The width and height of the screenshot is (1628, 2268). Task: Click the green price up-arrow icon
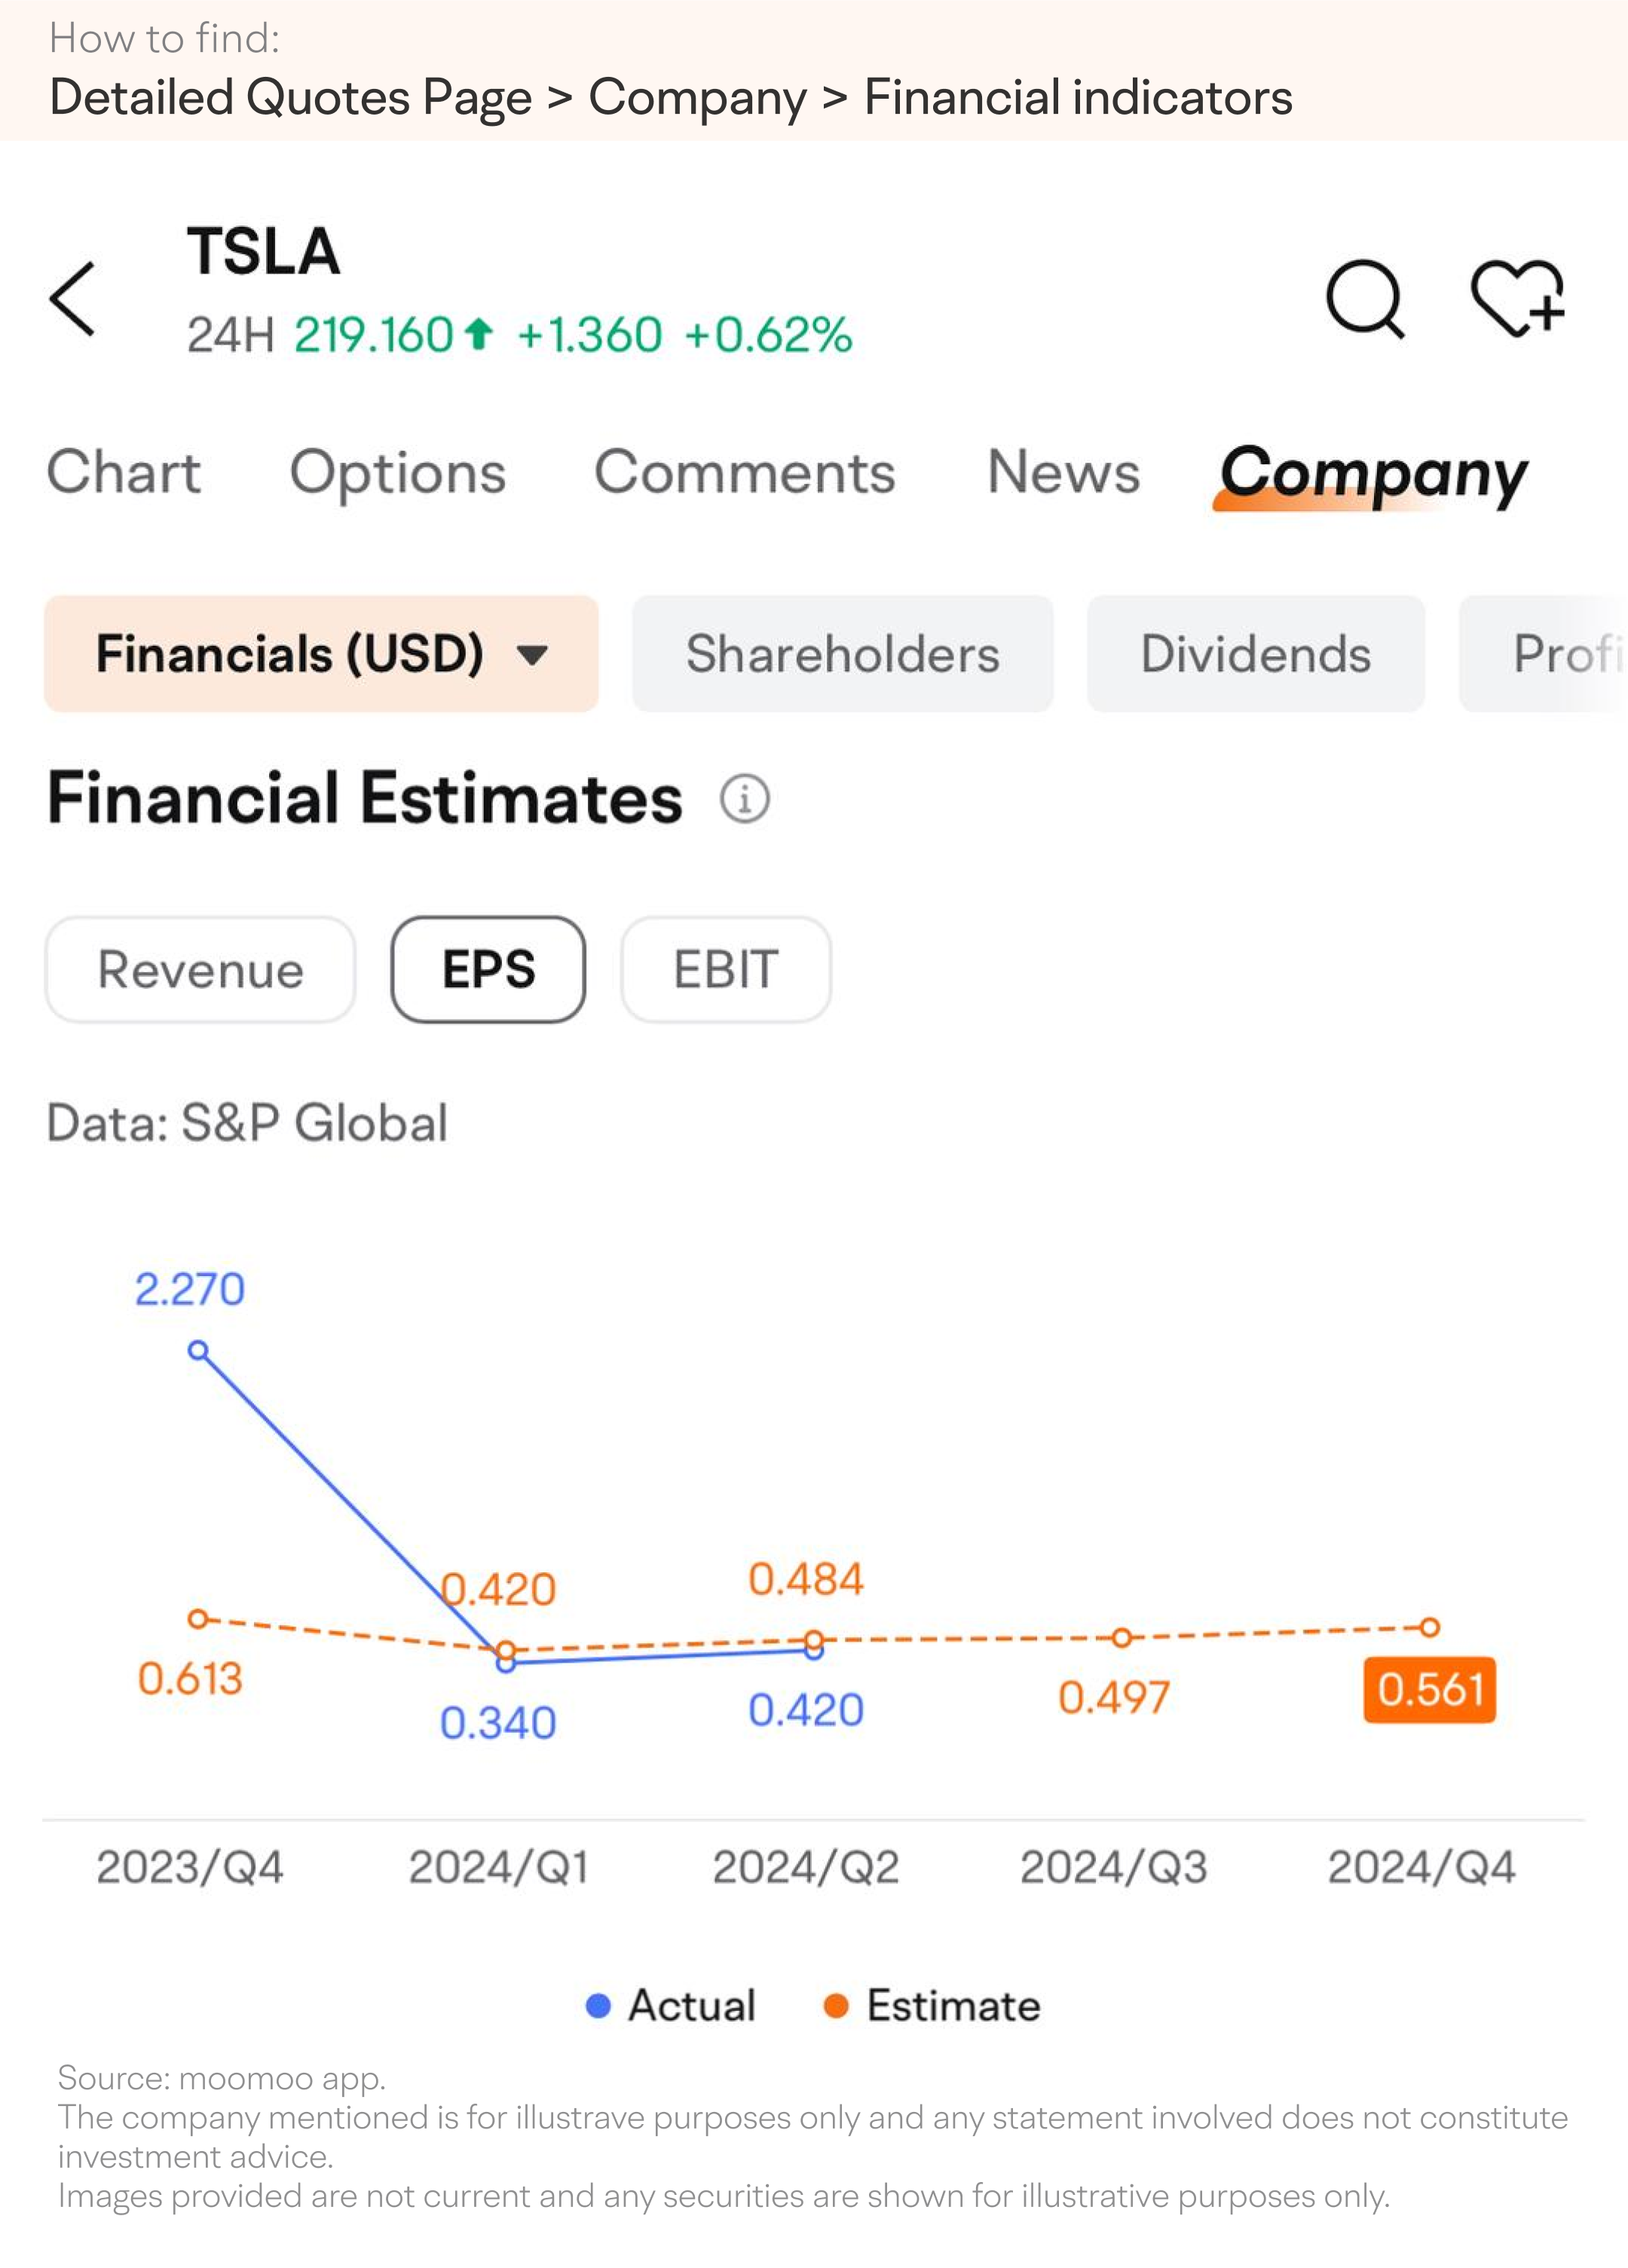click(479, 334)
